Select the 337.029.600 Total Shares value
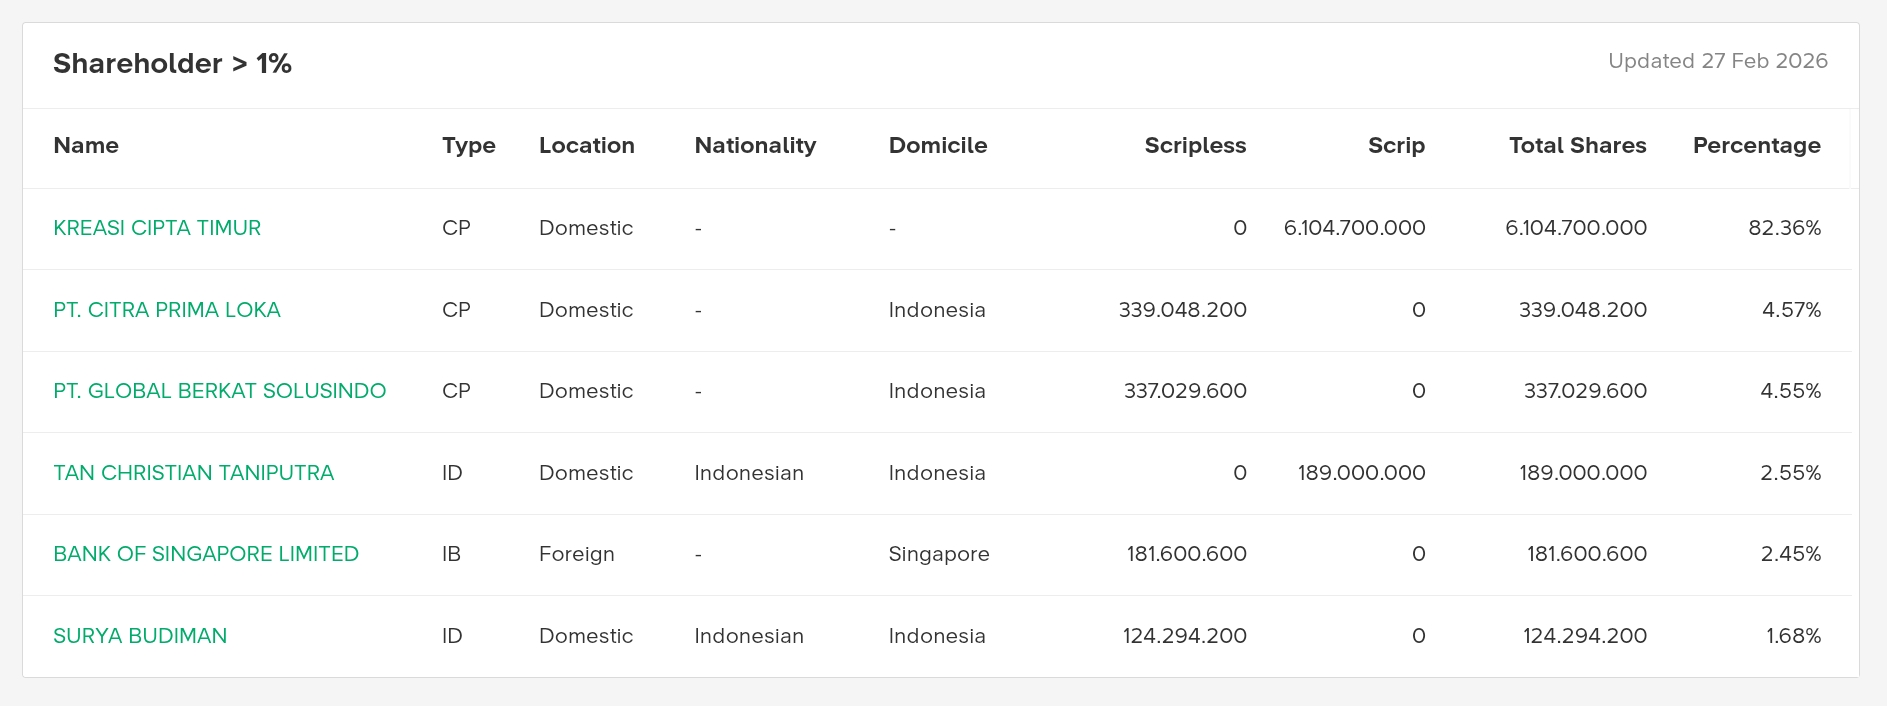The width and height of the screenshot is (1887, 706). tap(1585, 391)
